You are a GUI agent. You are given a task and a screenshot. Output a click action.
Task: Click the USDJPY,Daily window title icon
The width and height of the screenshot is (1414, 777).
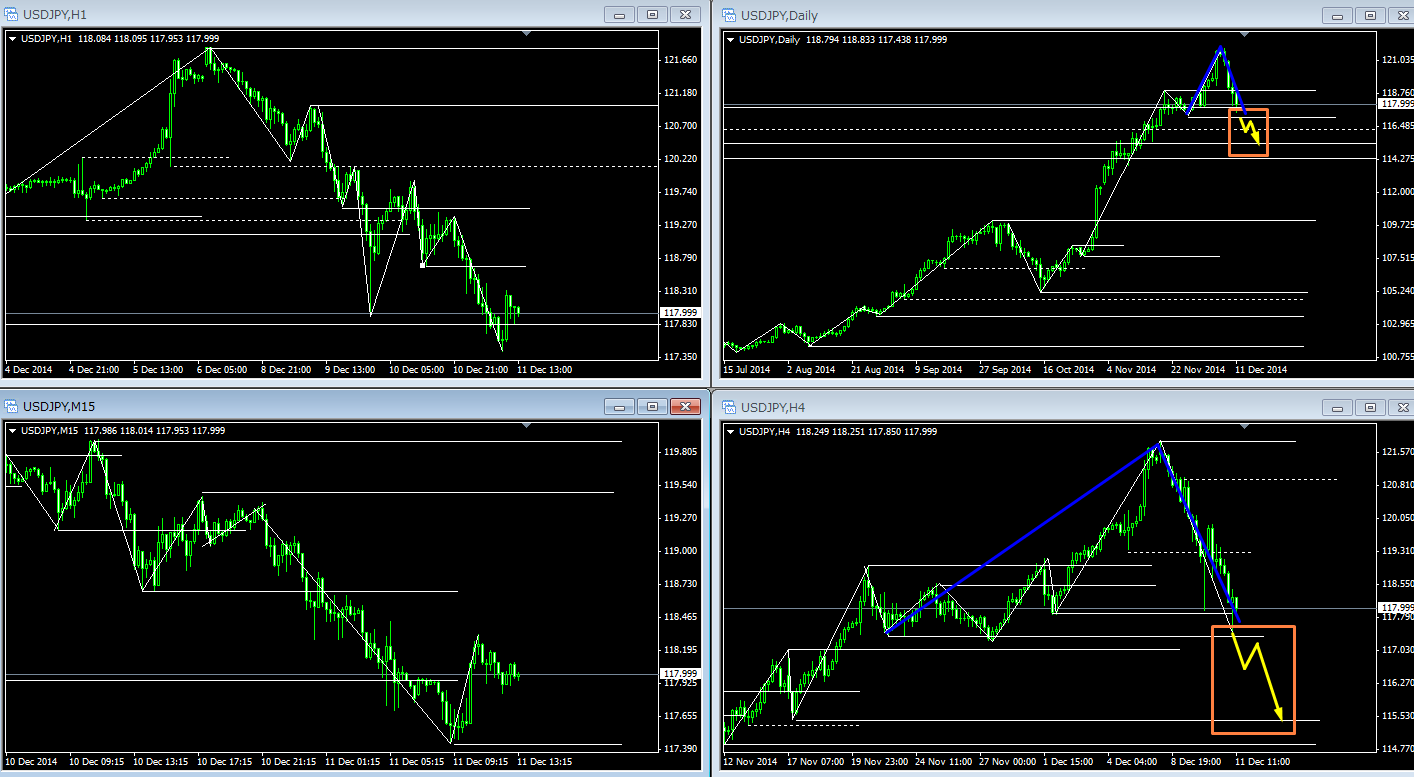728,15
